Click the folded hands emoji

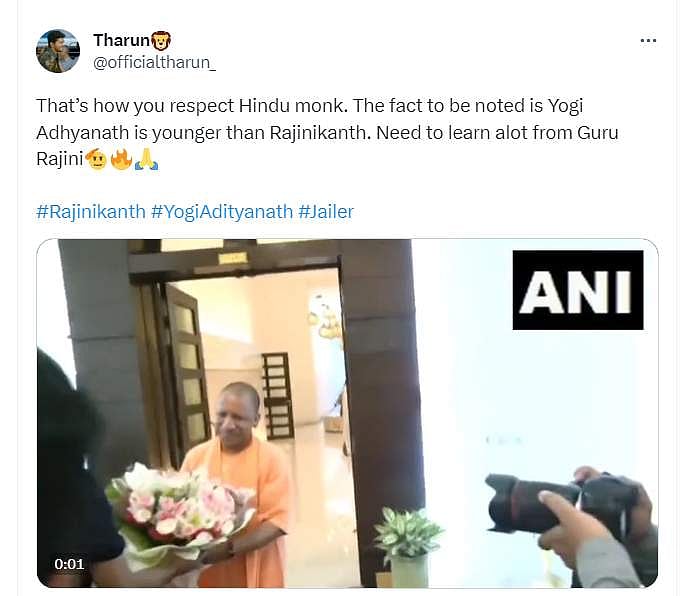pyautogui.click(x=146, y=159)
